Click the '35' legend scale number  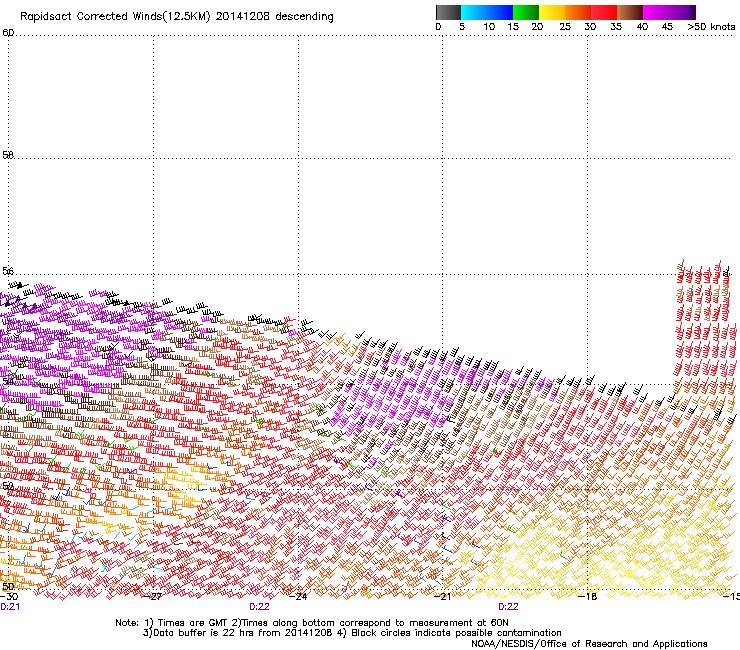click(x=616, y=26)
